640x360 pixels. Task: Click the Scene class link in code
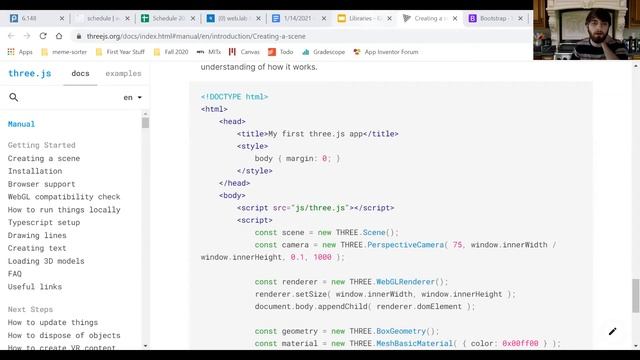pyautogui.click(x=374, y=233)
